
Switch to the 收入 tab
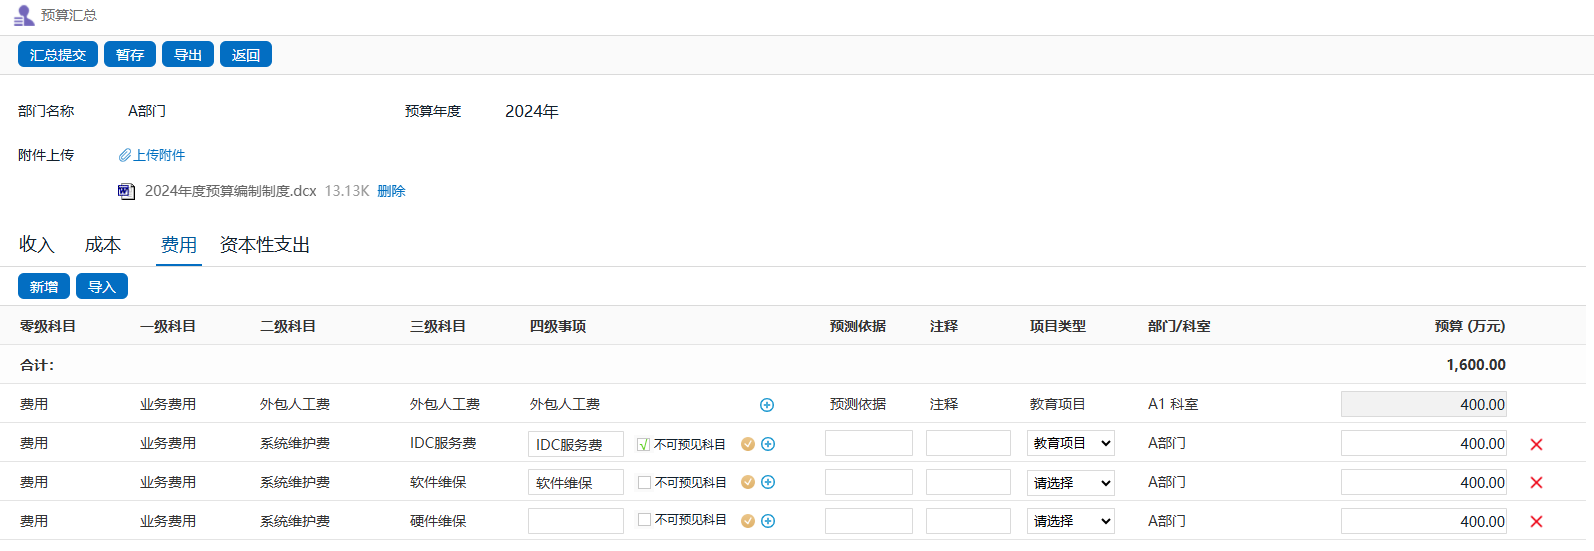click(36, 245)
